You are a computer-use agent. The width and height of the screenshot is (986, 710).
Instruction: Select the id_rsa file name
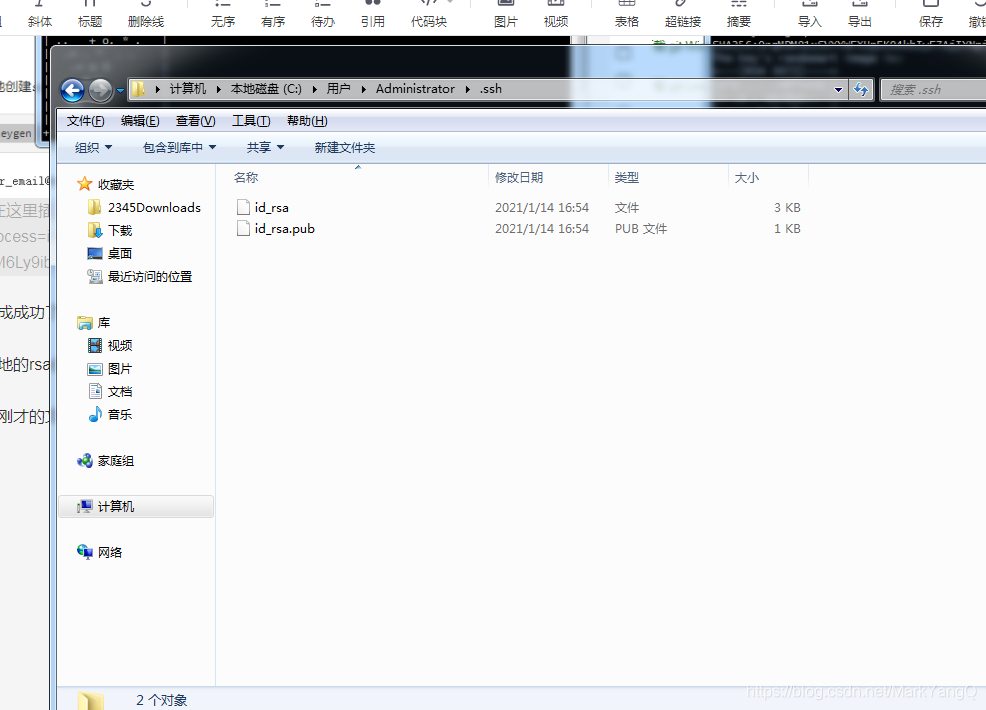[272, 208]
